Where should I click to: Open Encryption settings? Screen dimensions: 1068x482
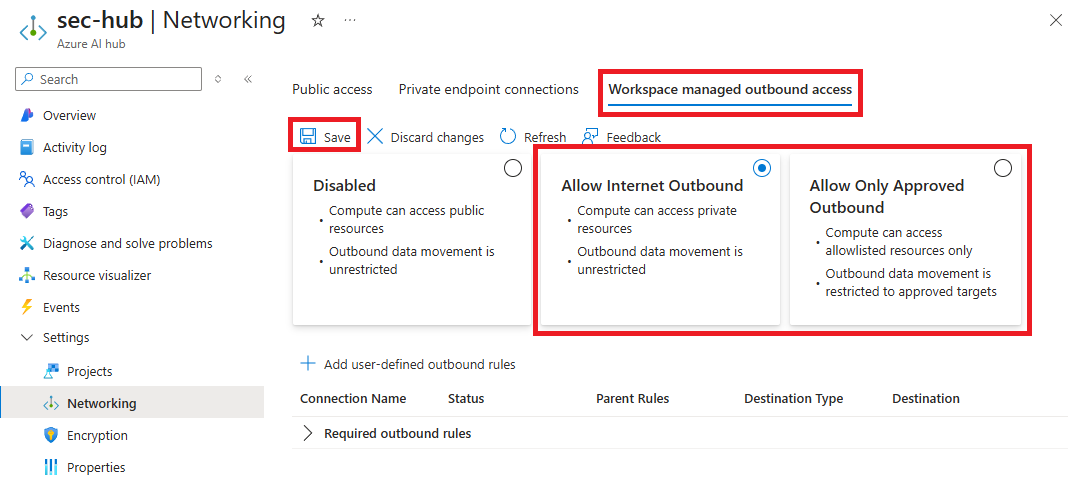coord(97,435)
